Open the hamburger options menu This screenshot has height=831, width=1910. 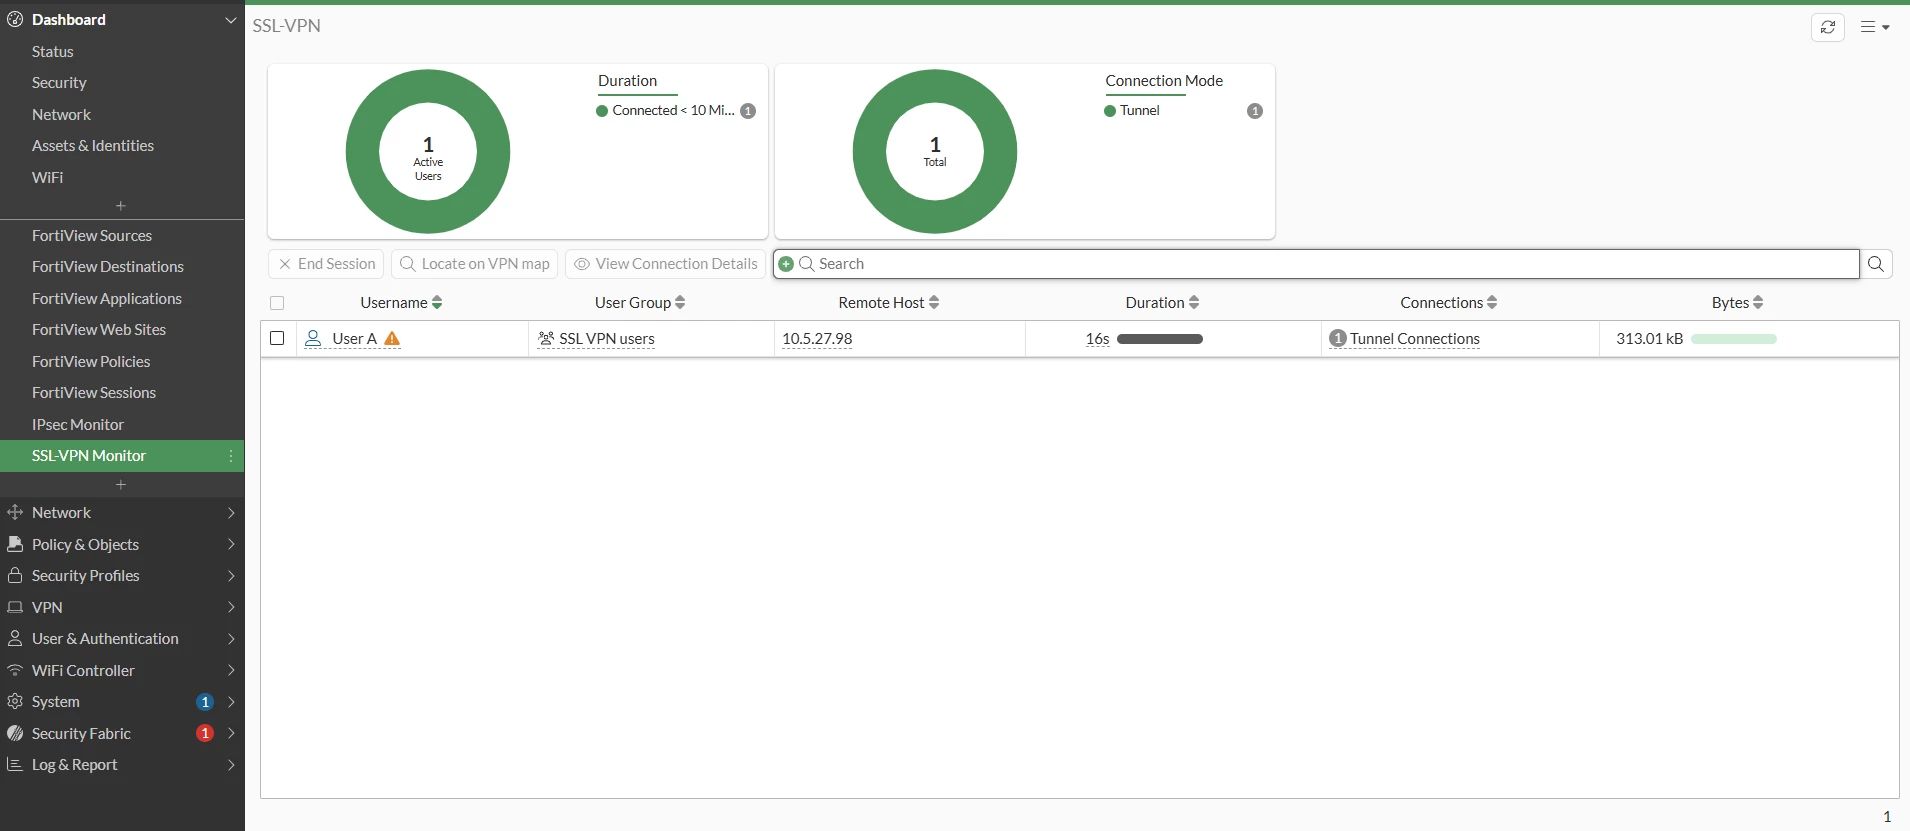point(1874,27)
